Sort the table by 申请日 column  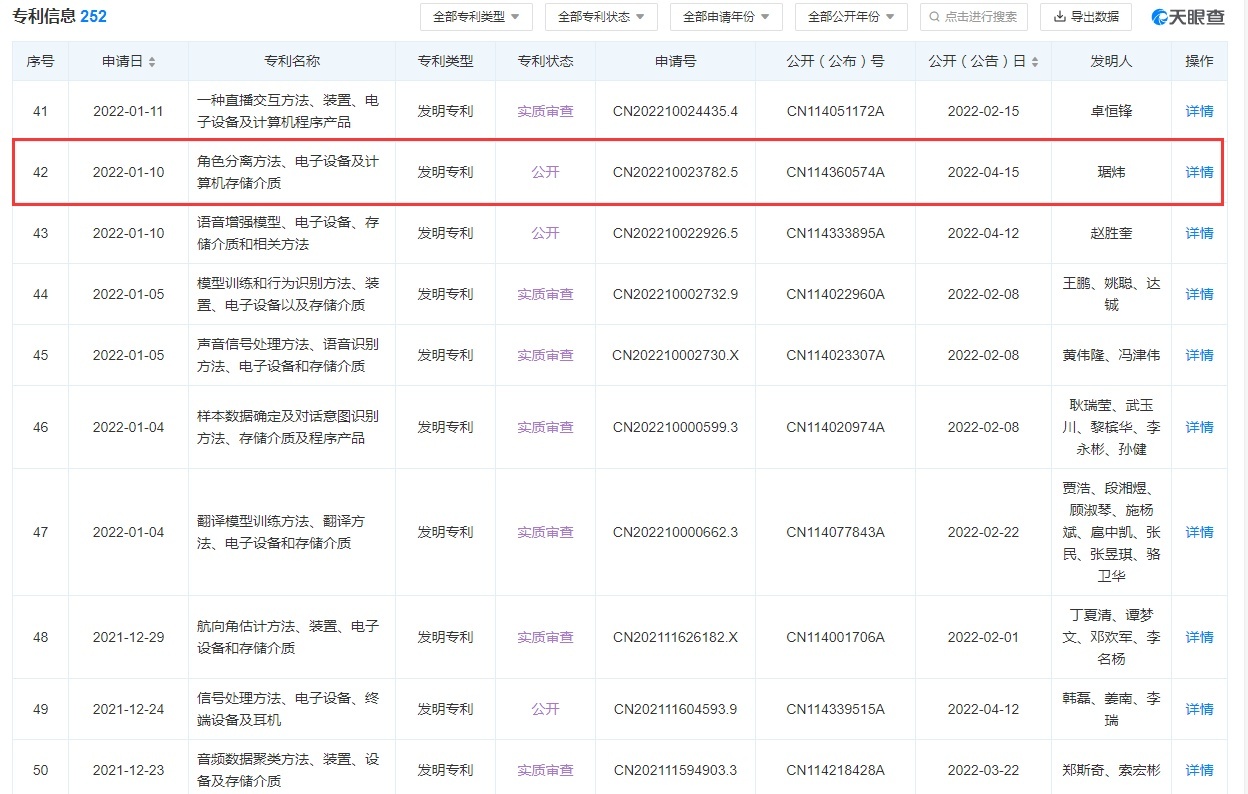pyautogui.click(x=152, y=62)
